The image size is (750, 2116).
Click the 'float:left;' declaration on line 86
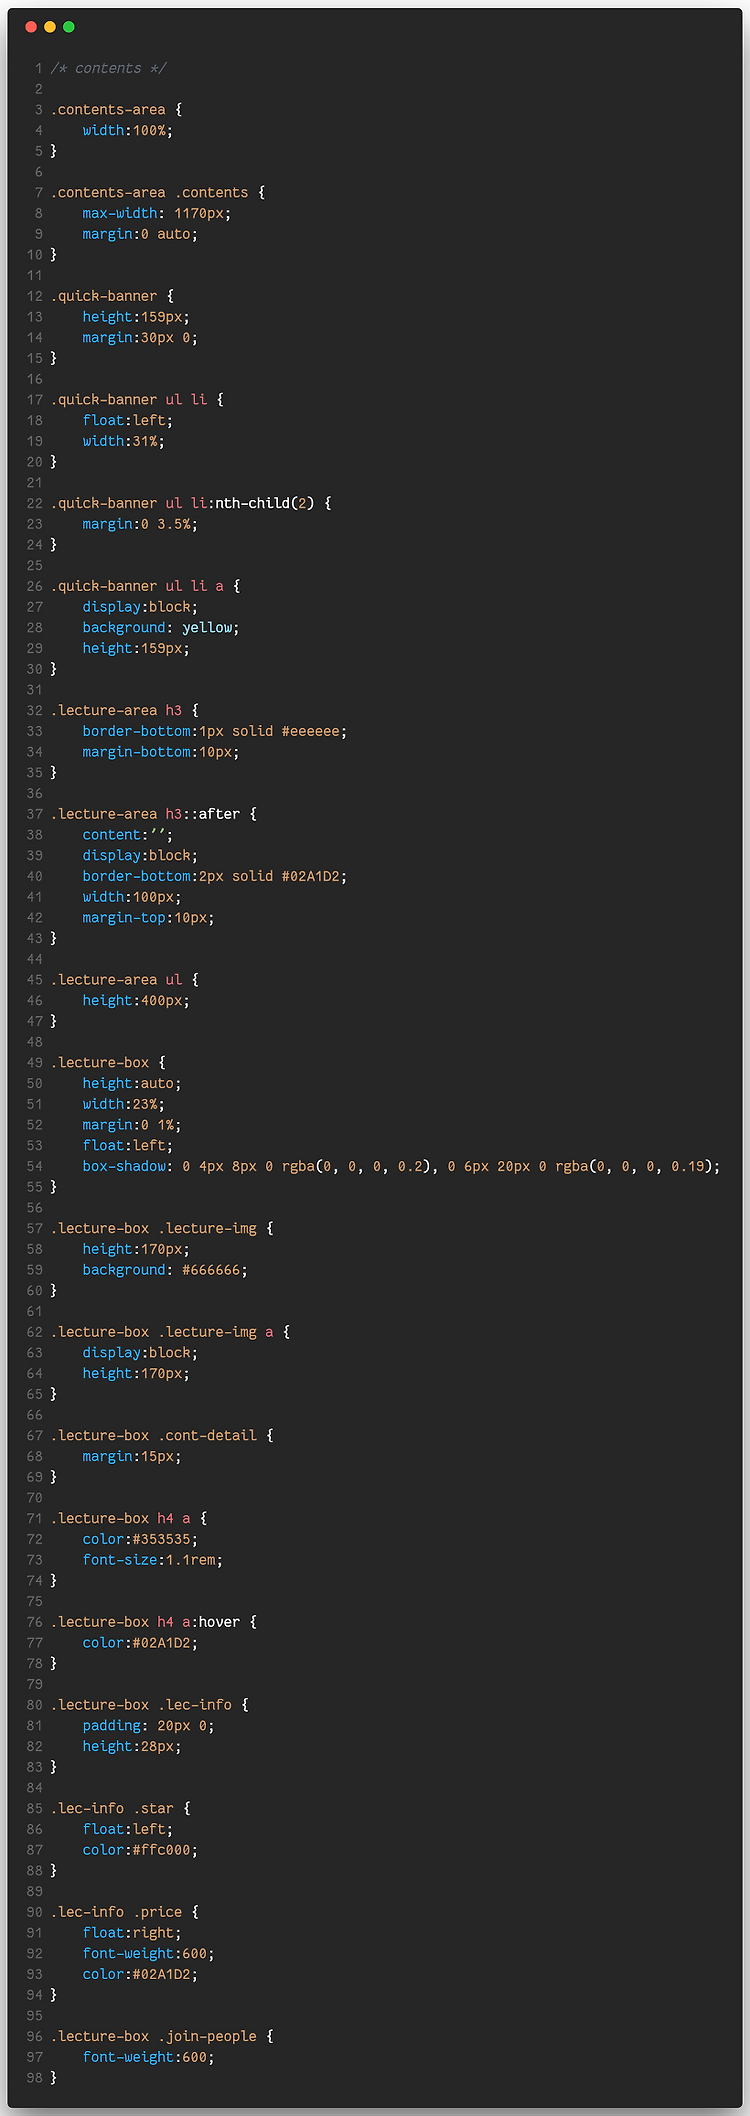pyautogui.click(x=128, y=1829)
